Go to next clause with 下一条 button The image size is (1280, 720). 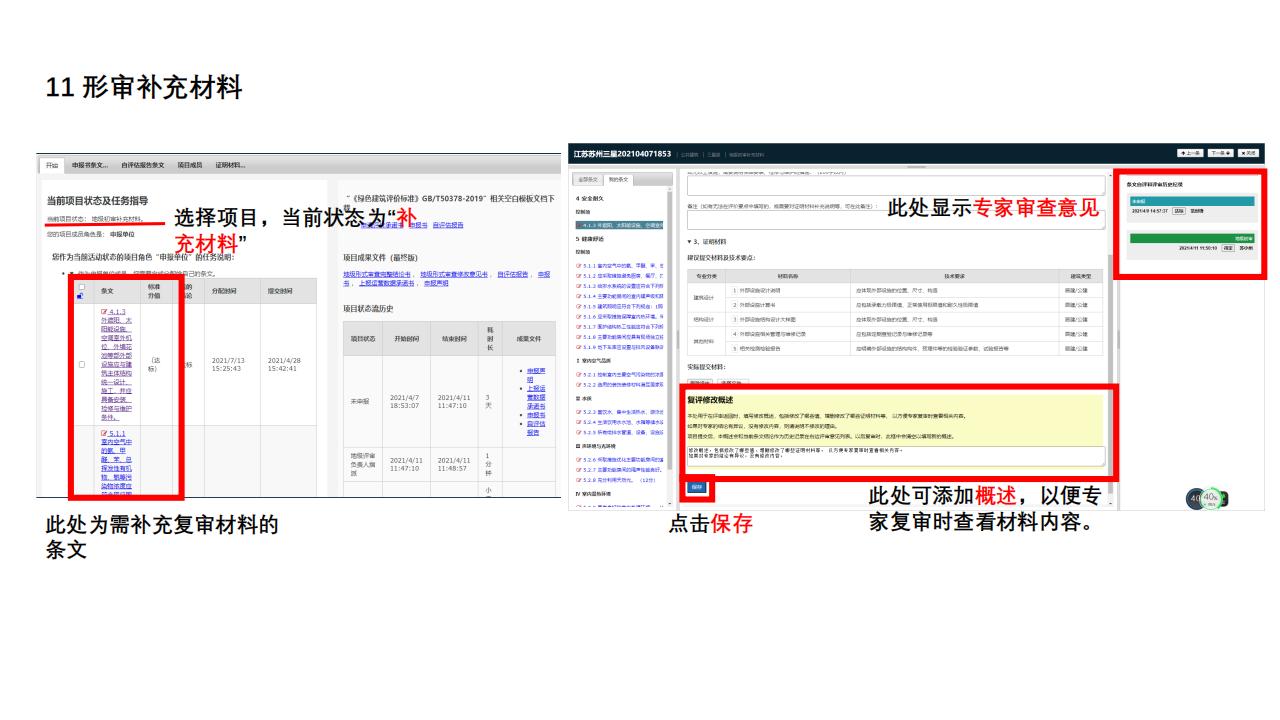(x=1220, y=153)
